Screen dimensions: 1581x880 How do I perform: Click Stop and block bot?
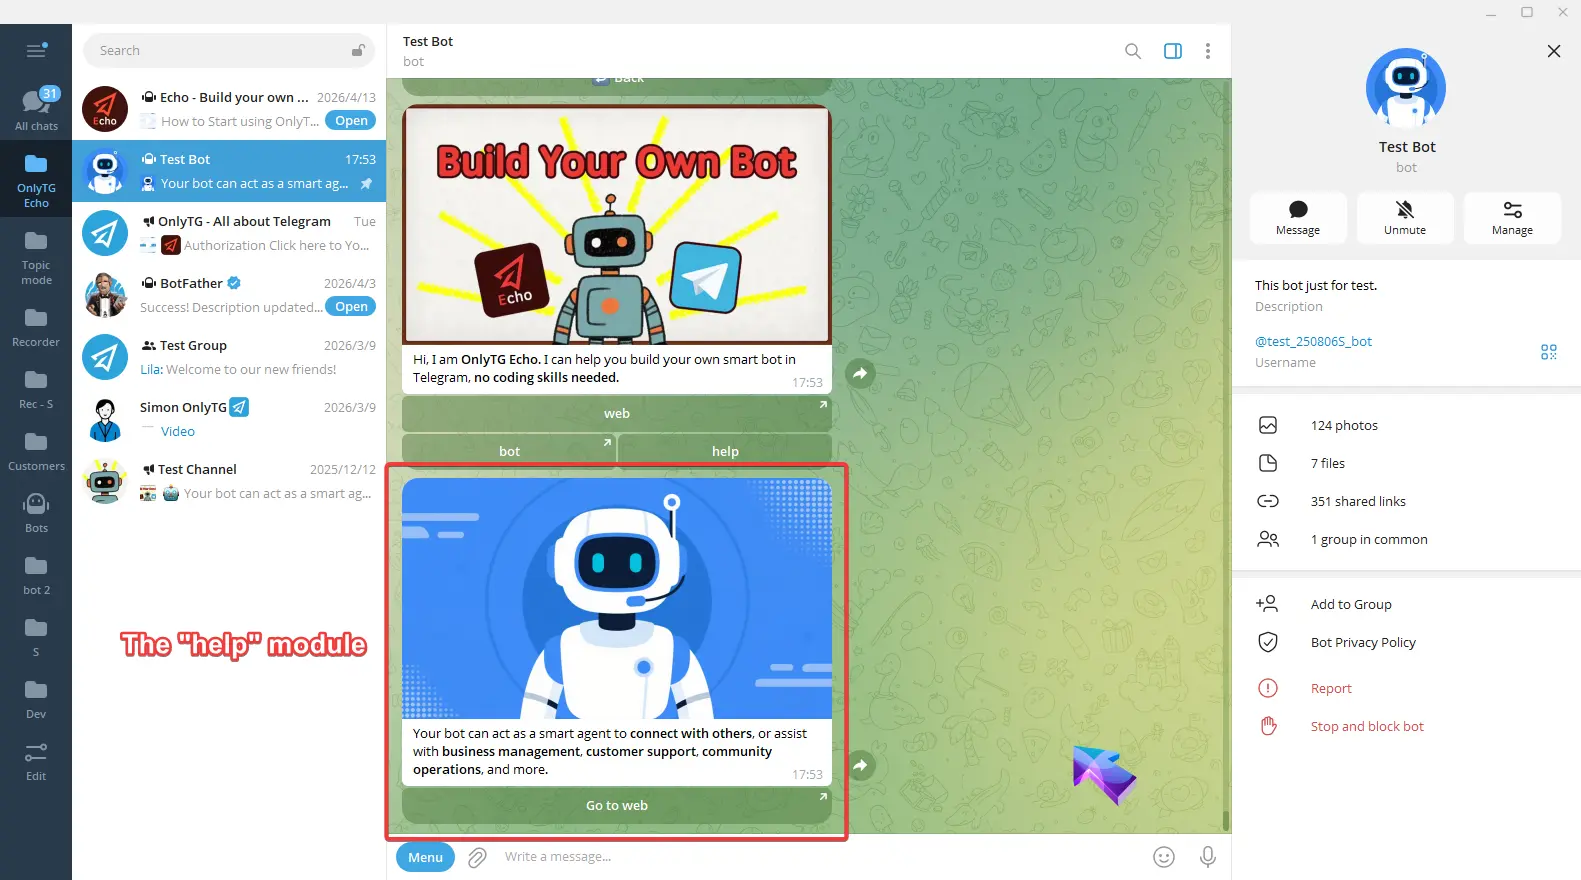pos(1366,727)
